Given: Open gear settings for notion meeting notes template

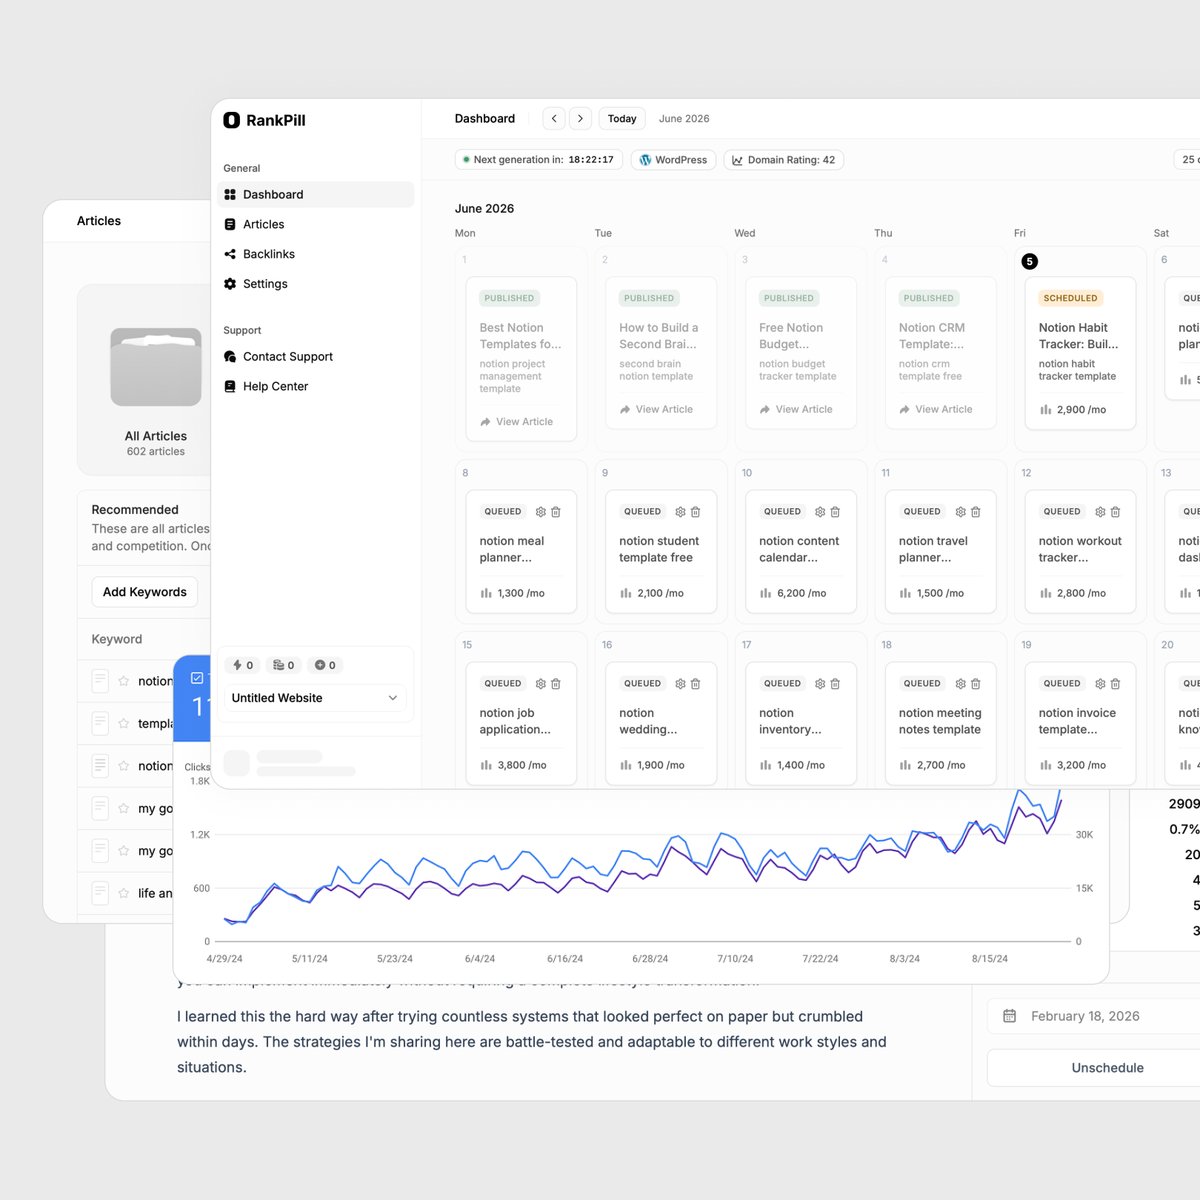Looking at the screenshot, I should 961,684.
